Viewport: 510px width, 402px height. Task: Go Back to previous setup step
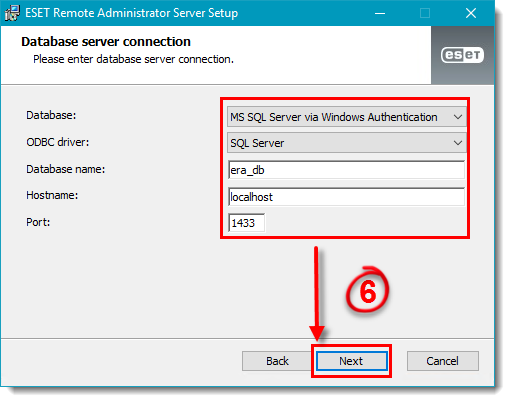(x=277, y=361)
